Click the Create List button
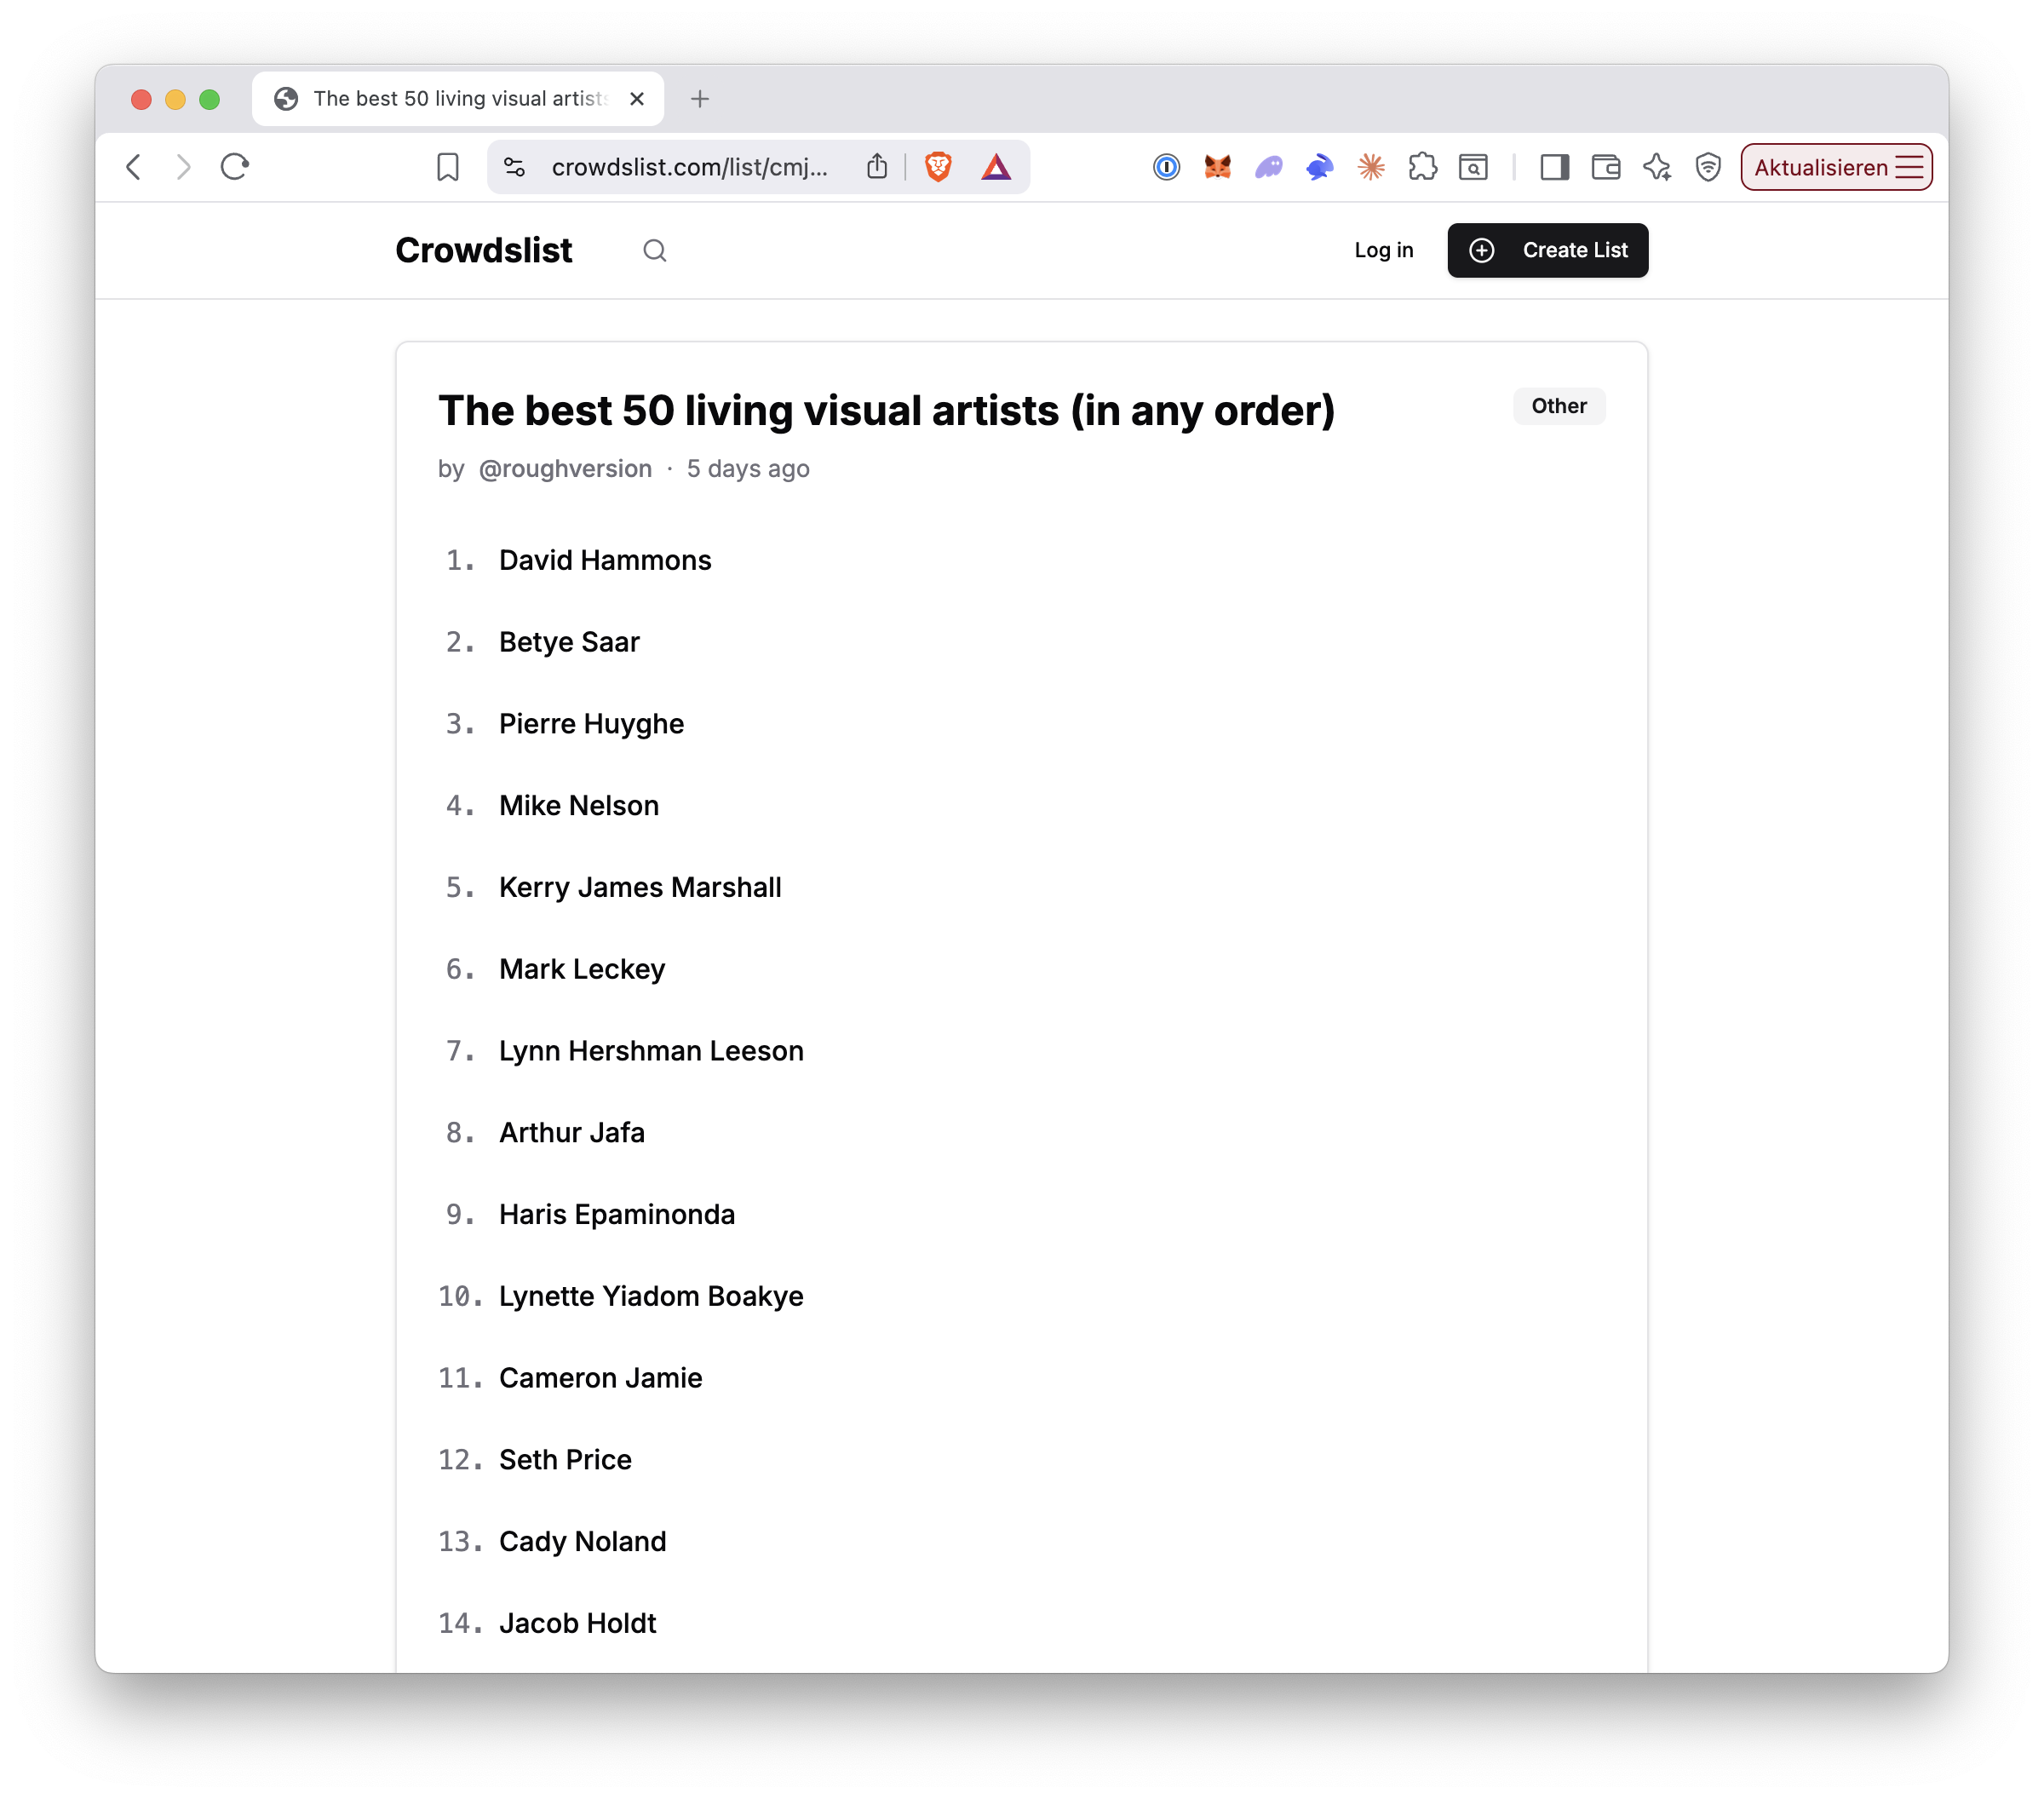 [1547, 250]
